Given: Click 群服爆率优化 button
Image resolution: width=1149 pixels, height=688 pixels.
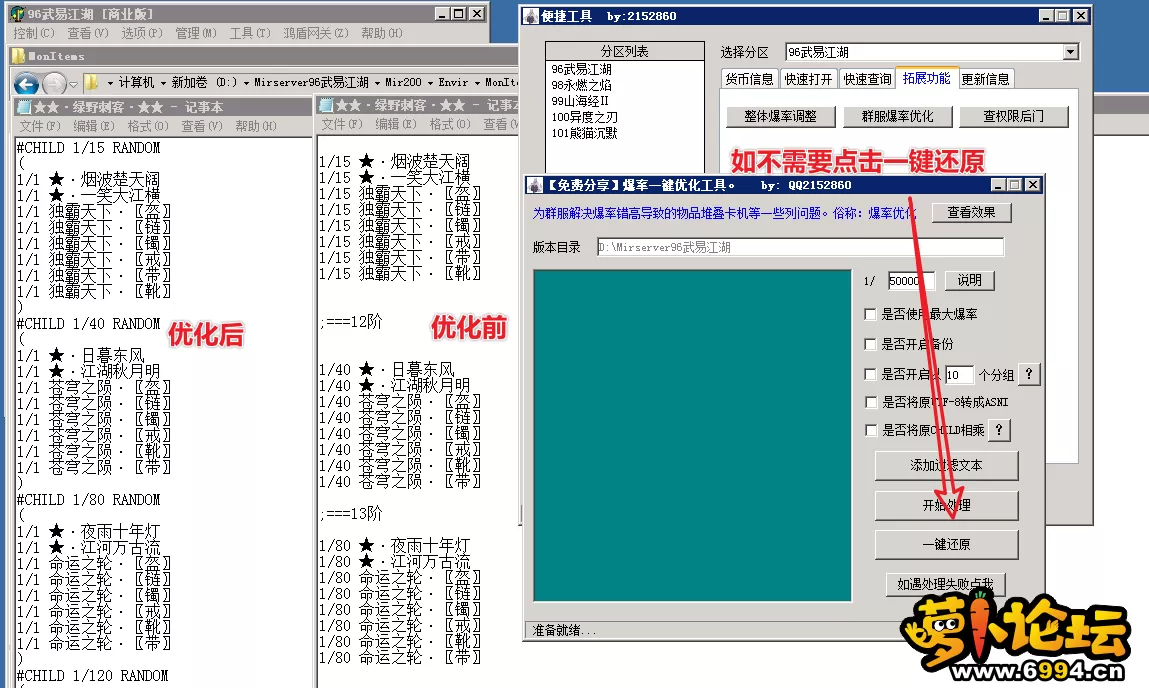Looking at the screenshot, I should point(898,116).
